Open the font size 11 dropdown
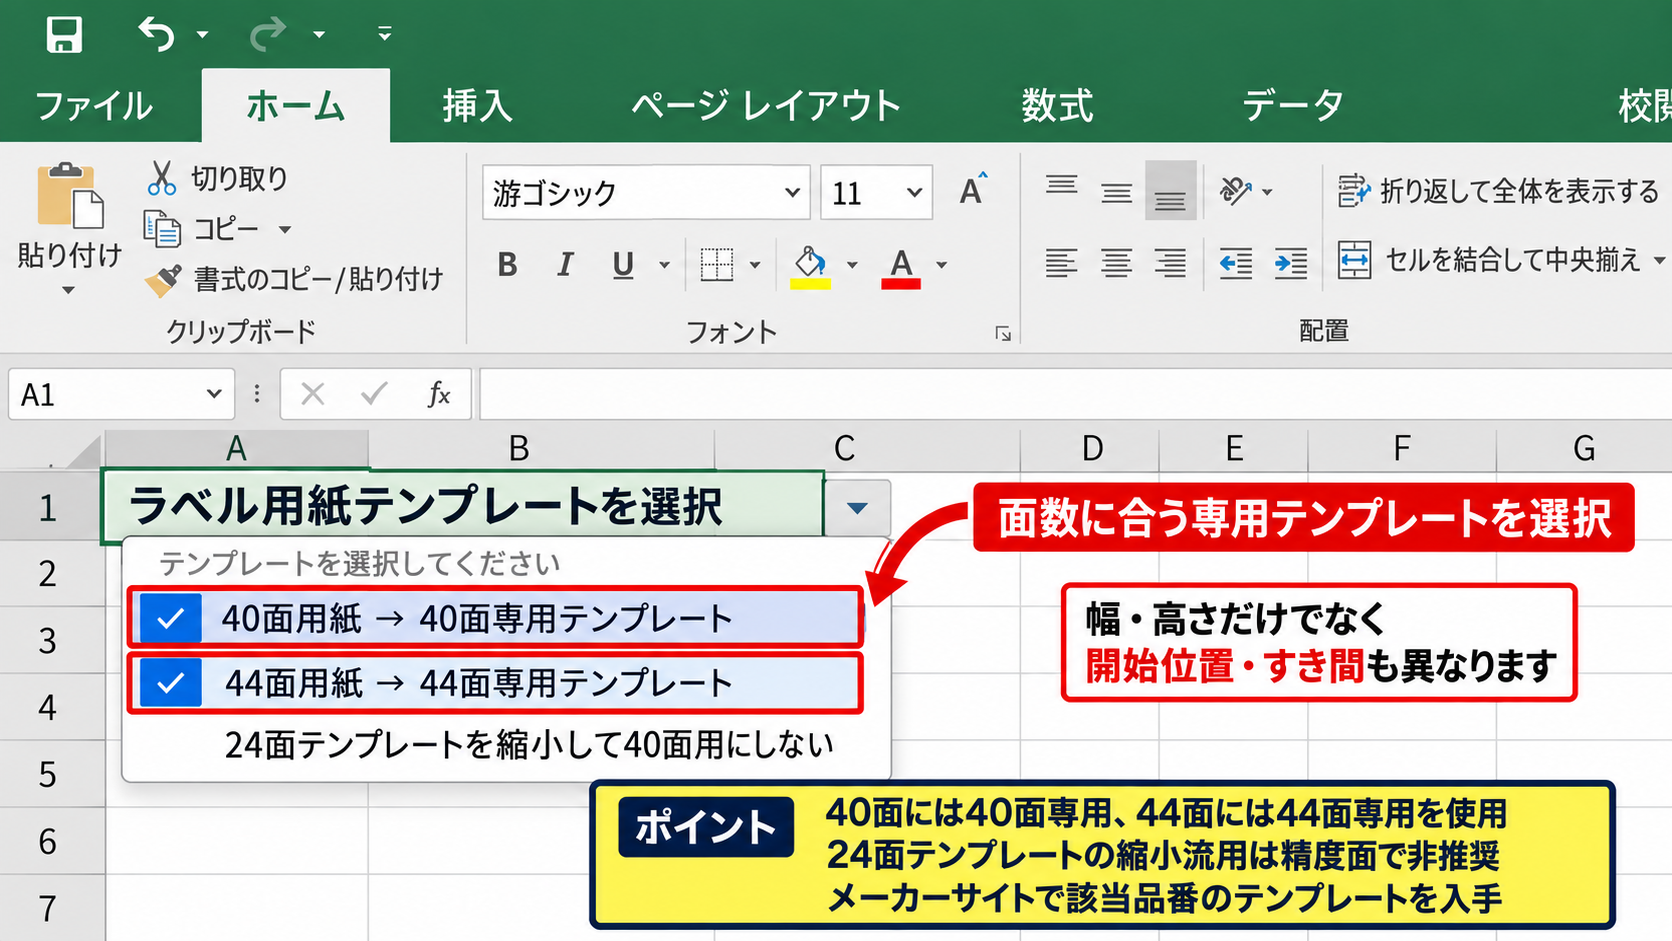This screenshot has height=941, width=1672. tap(914, 192)
